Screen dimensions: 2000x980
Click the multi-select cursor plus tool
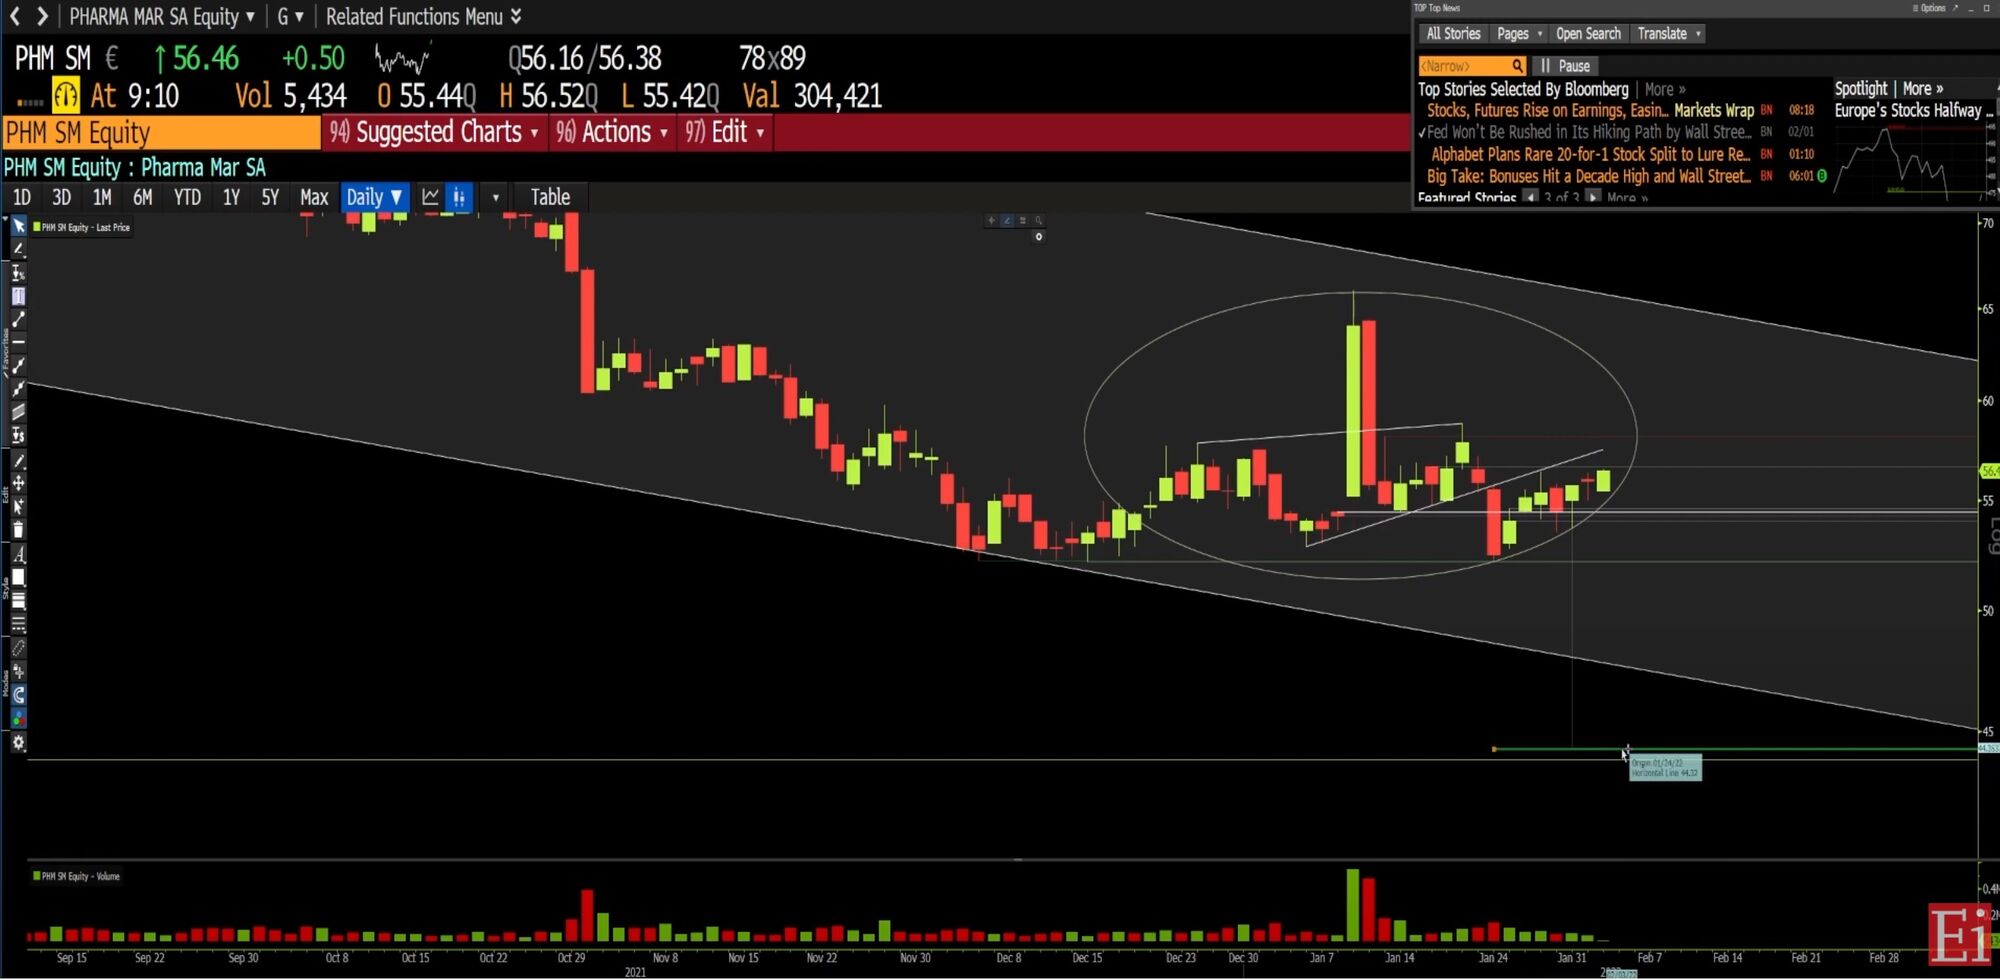pos(18,506)
